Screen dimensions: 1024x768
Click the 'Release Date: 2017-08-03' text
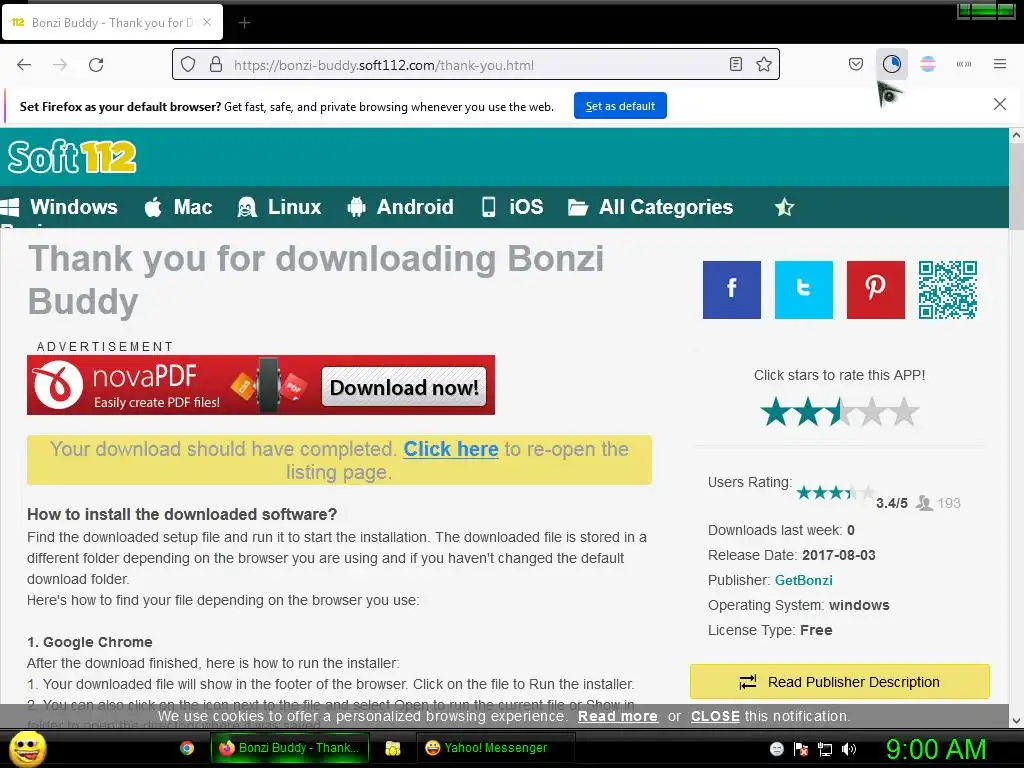[x=792, y=555]
